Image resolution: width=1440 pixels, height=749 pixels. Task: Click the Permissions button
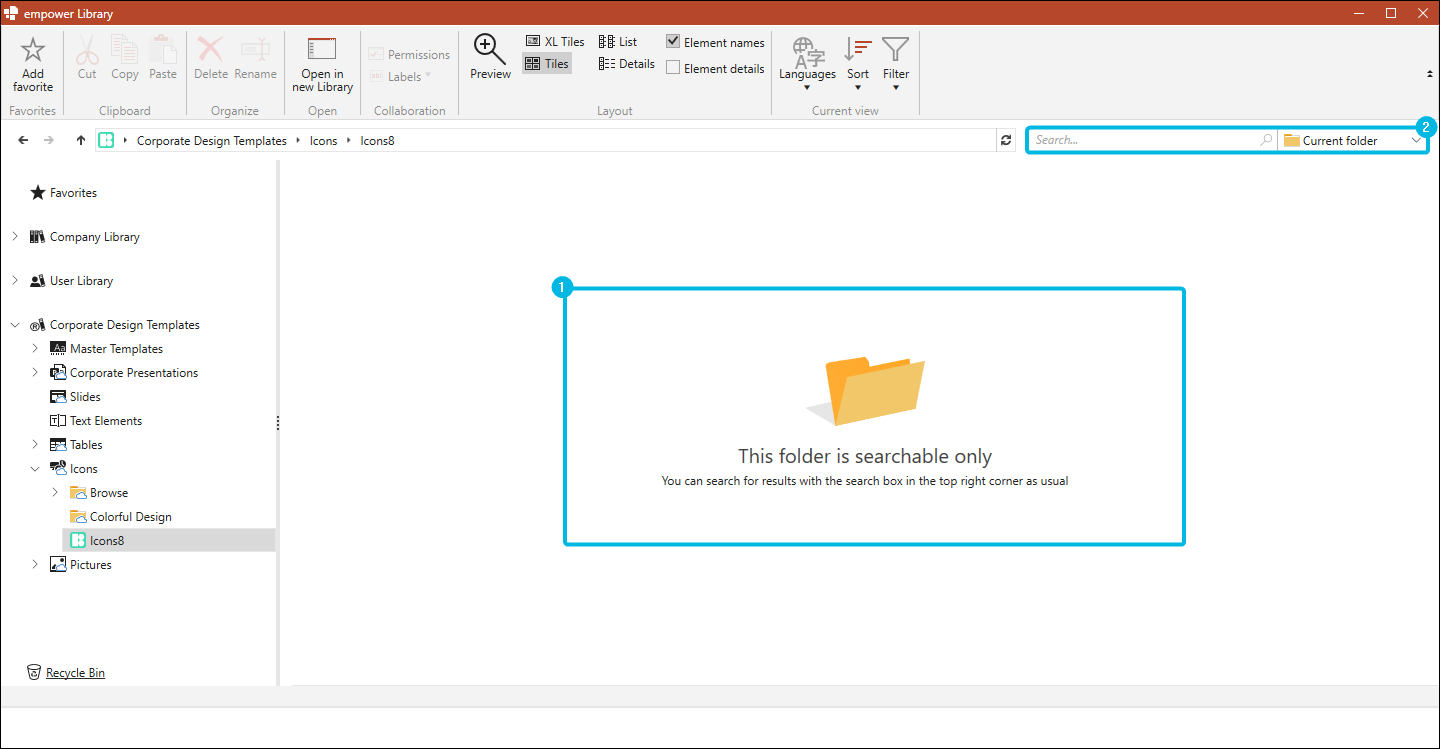pyautogui.click(x=409, y=54)
